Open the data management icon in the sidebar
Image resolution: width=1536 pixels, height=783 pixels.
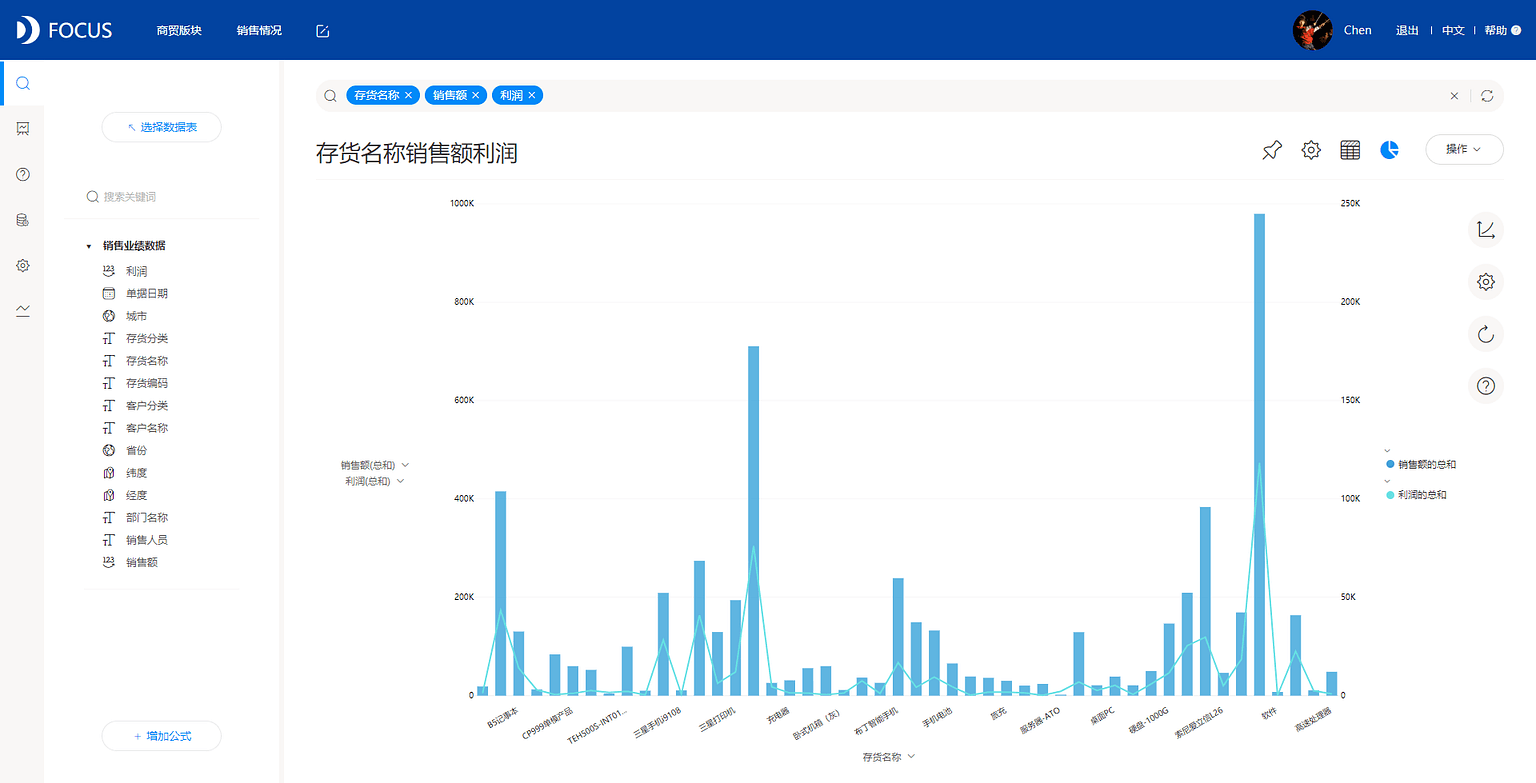22,220
